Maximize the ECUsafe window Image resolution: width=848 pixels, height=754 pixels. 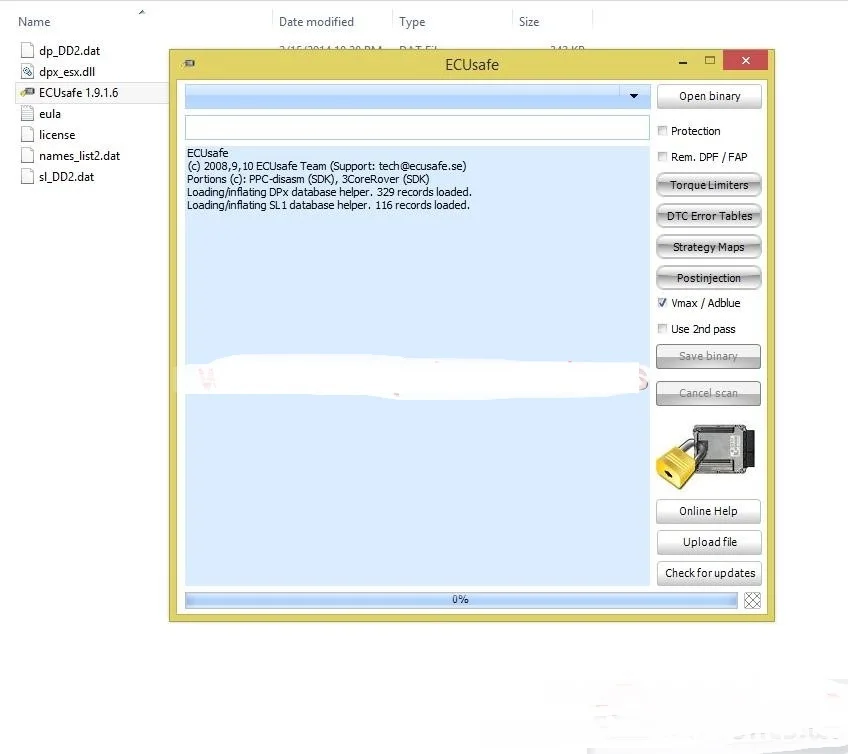point(710,61)
